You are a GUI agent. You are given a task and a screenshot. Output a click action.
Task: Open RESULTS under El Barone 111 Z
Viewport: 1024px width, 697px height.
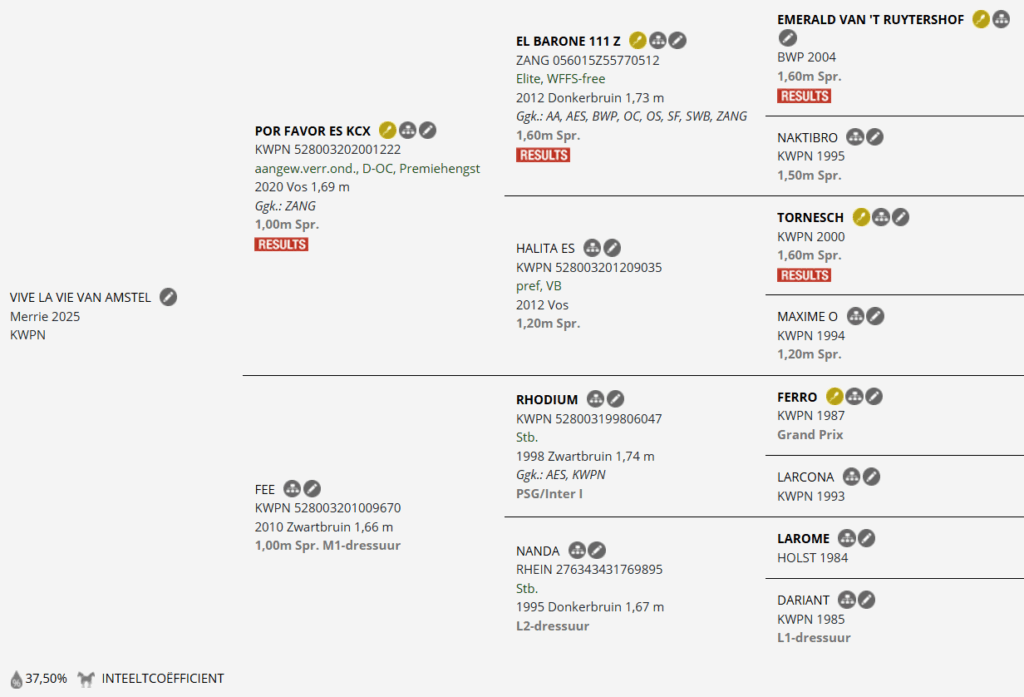[x=543, y=155]
